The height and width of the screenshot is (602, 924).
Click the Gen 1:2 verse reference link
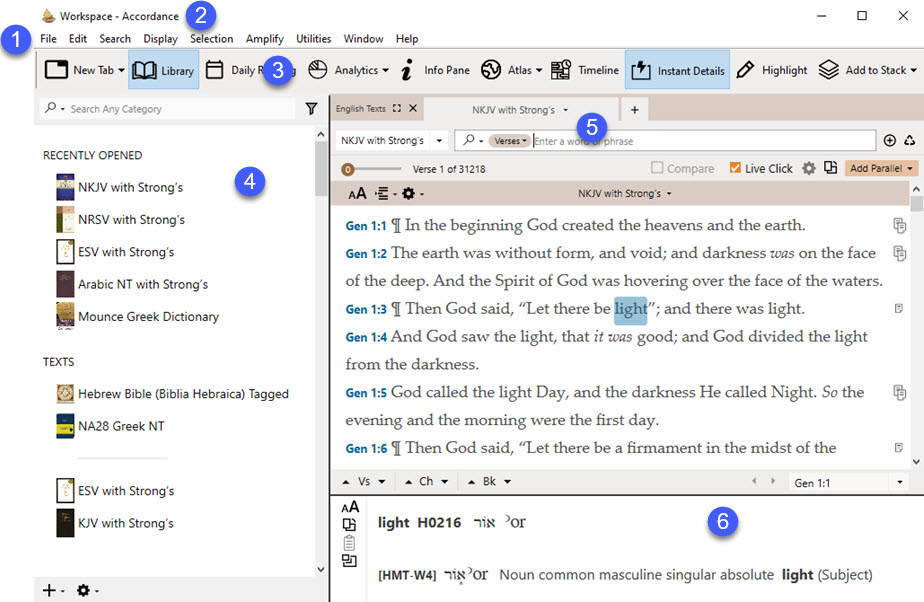(366, 254)
